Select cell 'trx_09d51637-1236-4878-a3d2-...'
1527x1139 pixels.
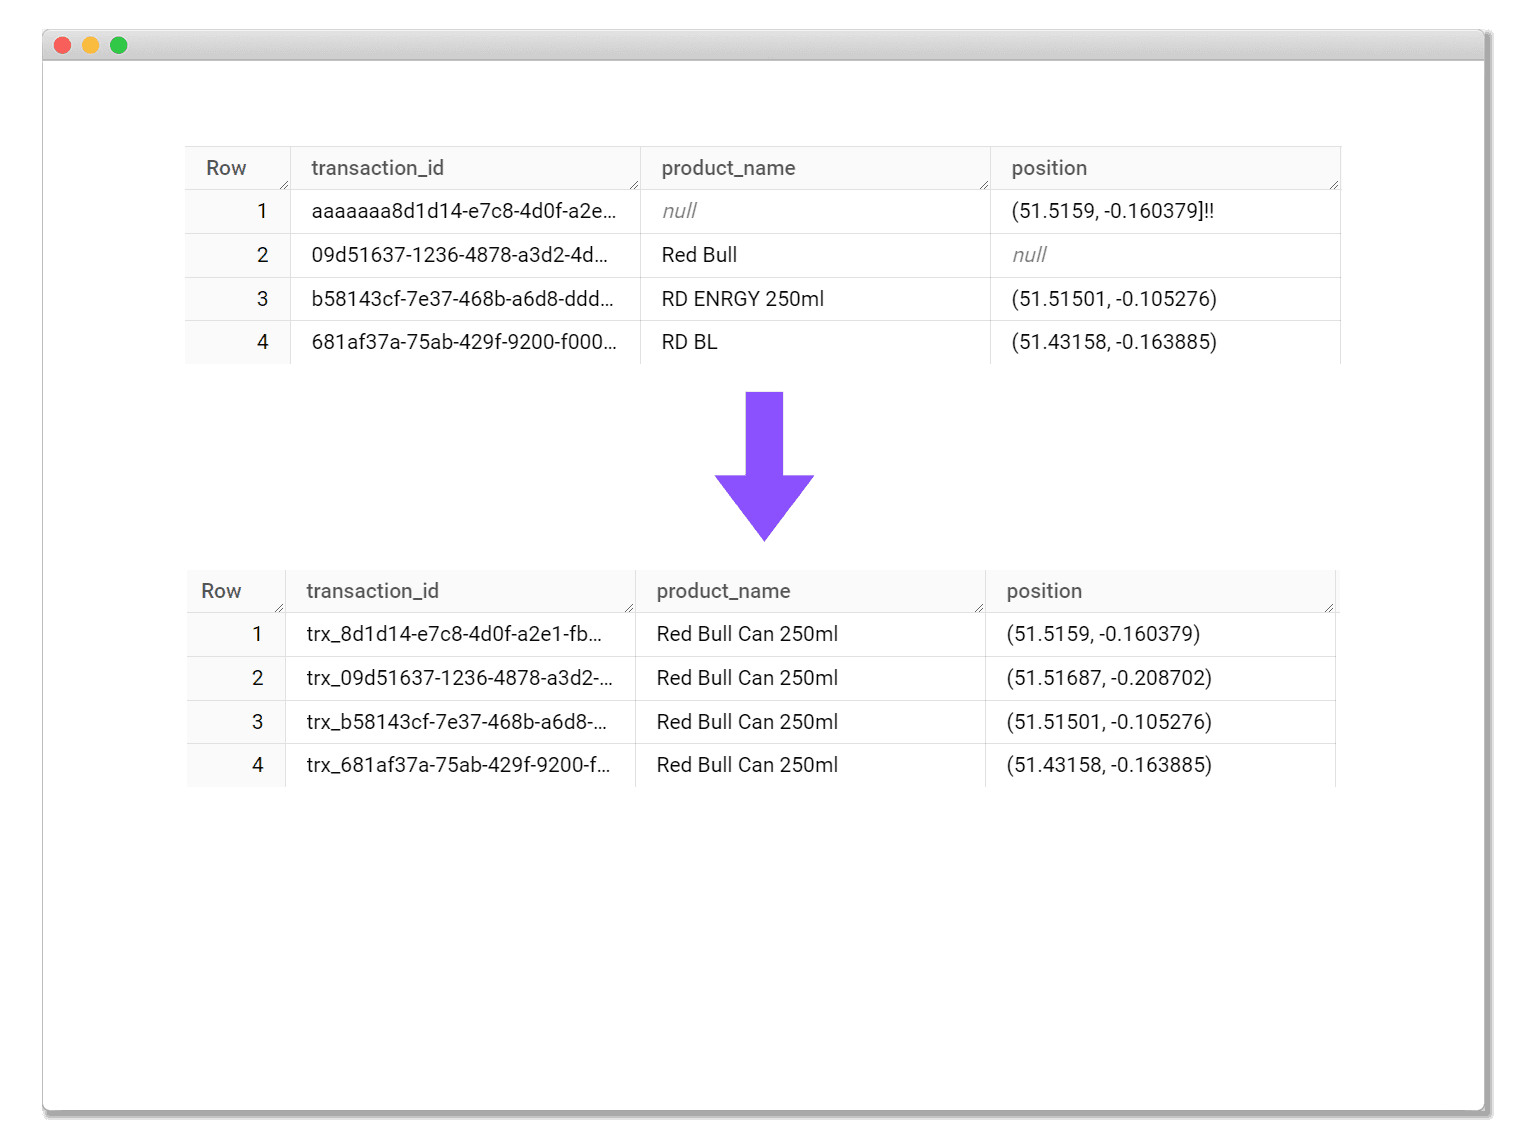(x=460, y=678)
